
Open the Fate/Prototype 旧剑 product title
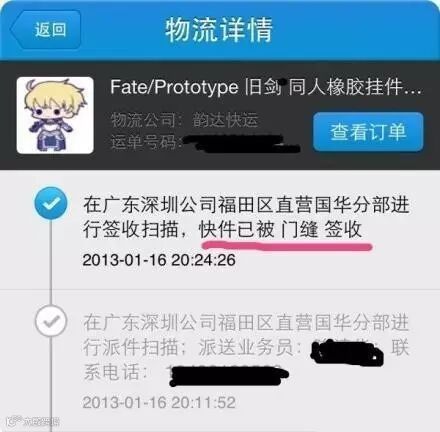(x=266, y=87)
